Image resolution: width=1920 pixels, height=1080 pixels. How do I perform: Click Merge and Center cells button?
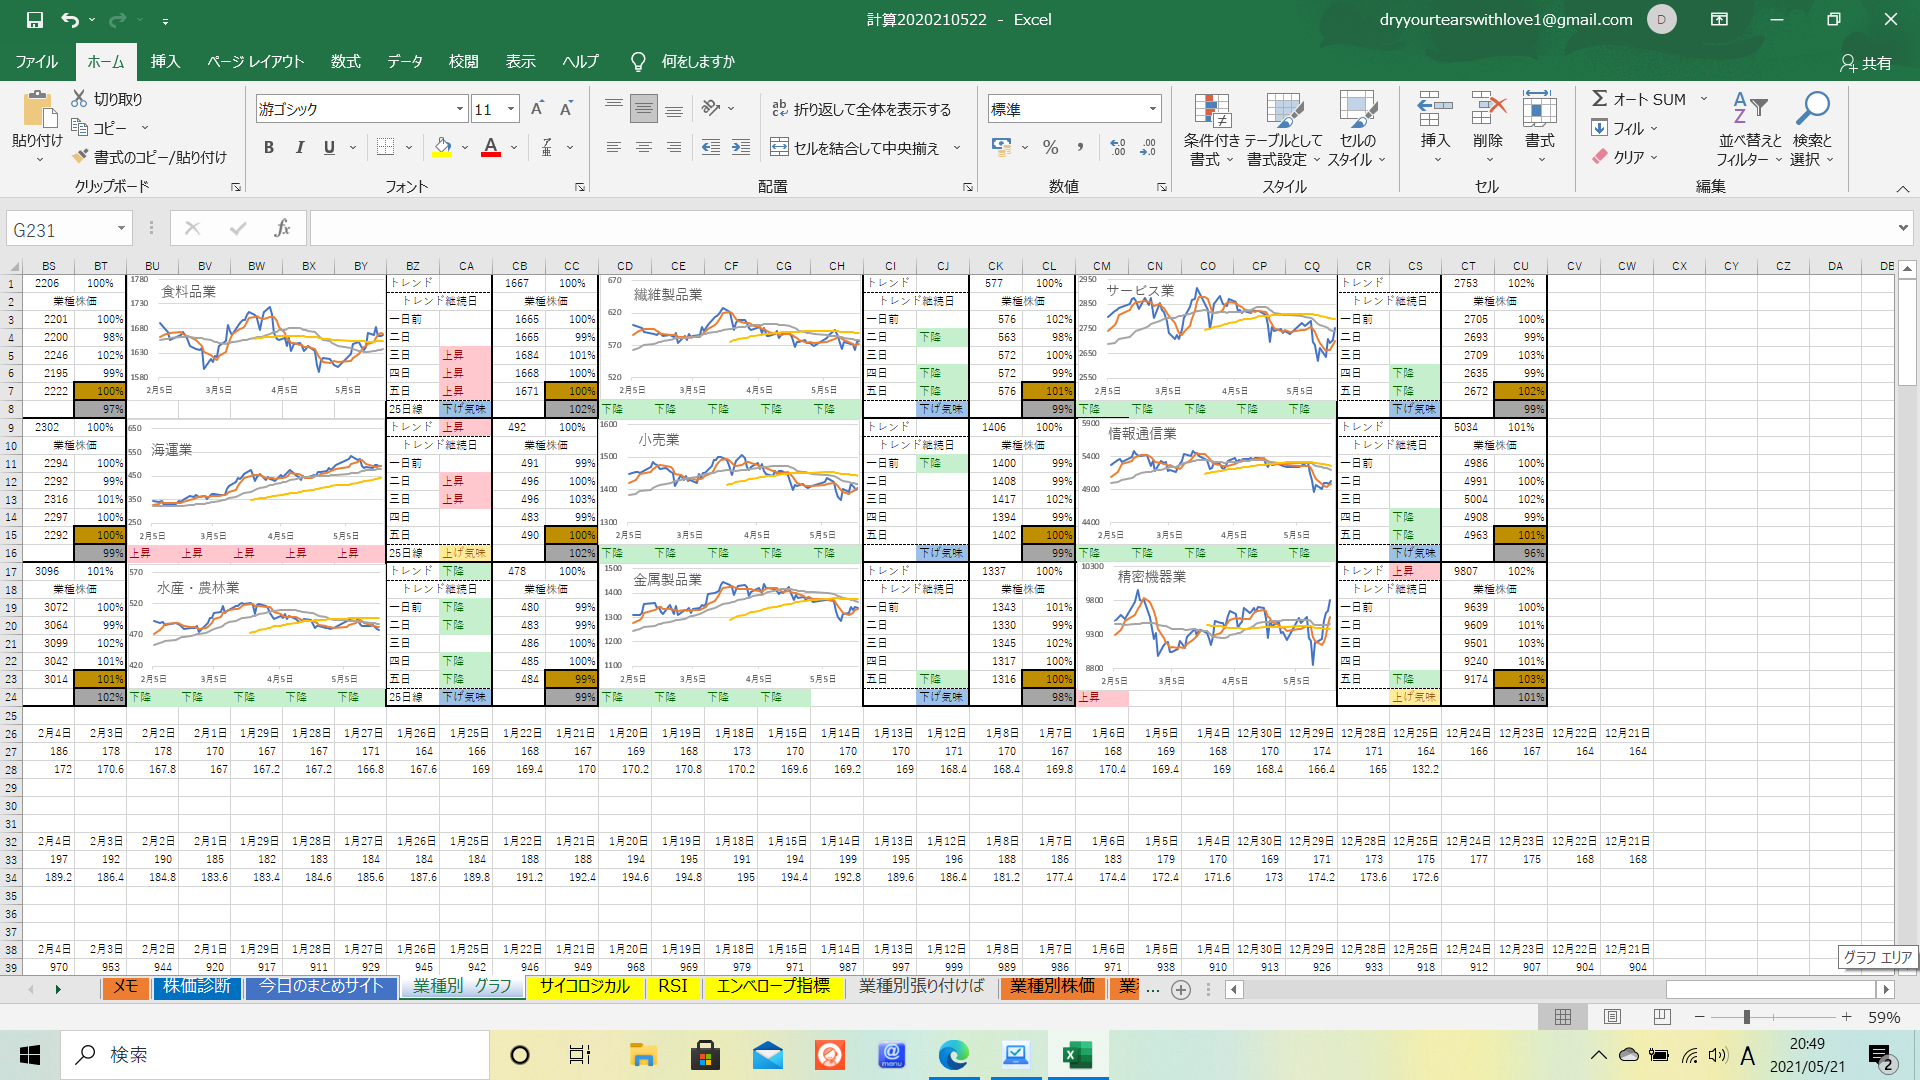pyautogui.click(x=856, y=147)
